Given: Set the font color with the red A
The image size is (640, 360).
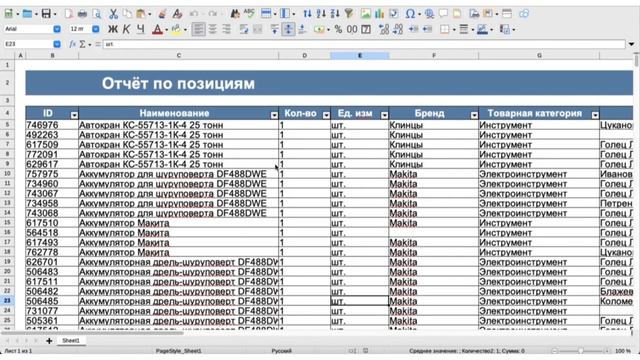Looking at the screenshot, I should coord(157,29).
